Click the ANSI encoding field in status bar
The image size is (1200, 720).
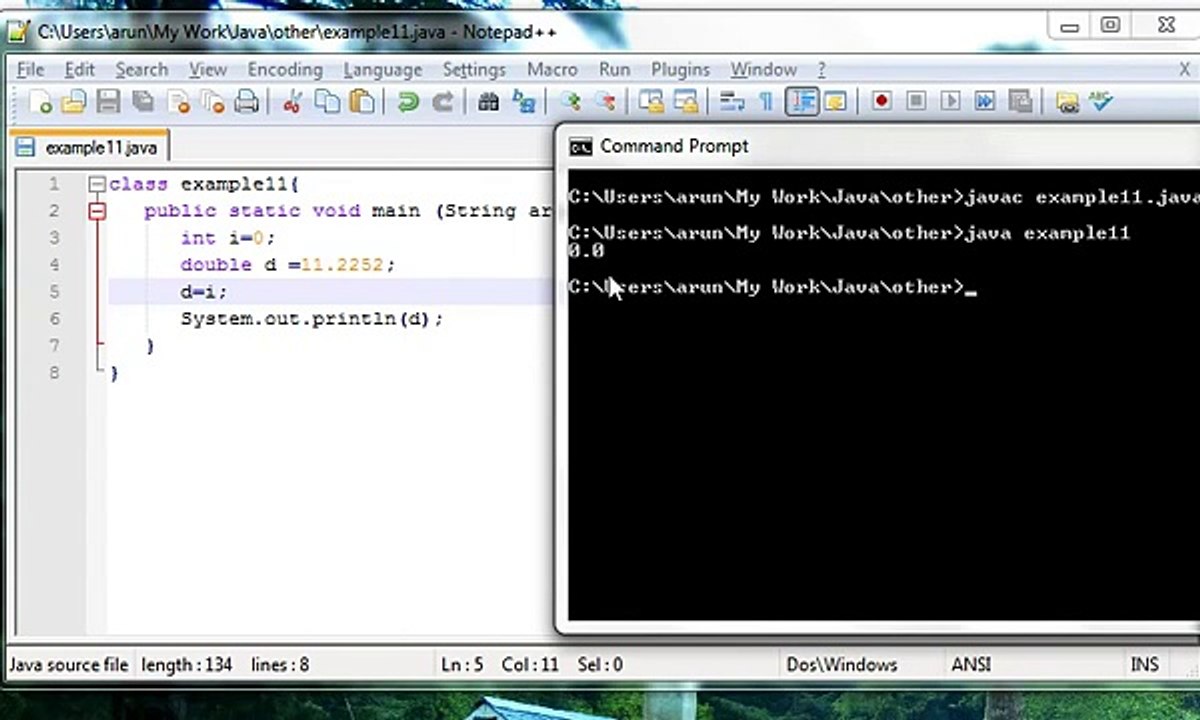[x=971, y=664]
